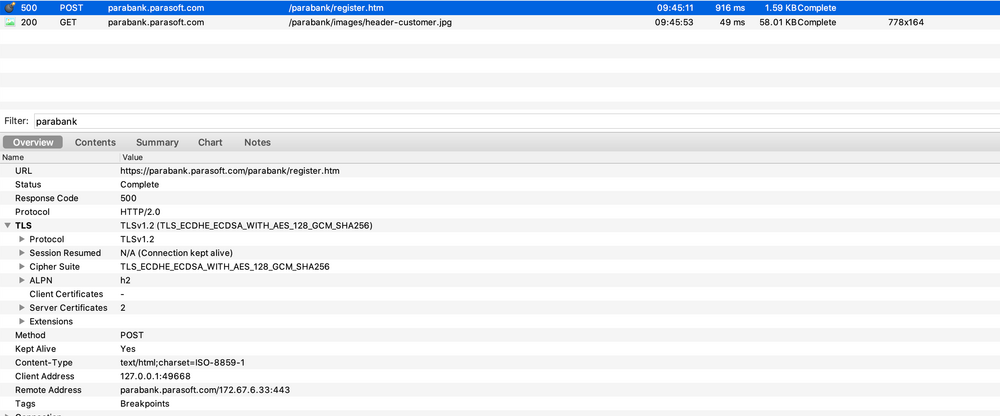Click the Server Certificates count 2
Screen dimensions: 1000x416
coord(123,308)
